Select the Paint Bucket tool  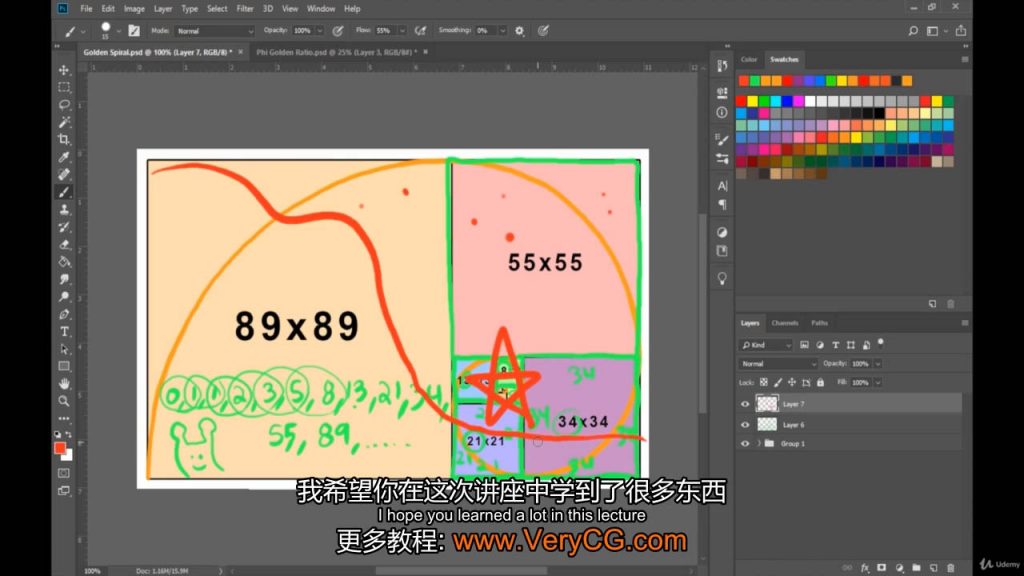(64, 262)
